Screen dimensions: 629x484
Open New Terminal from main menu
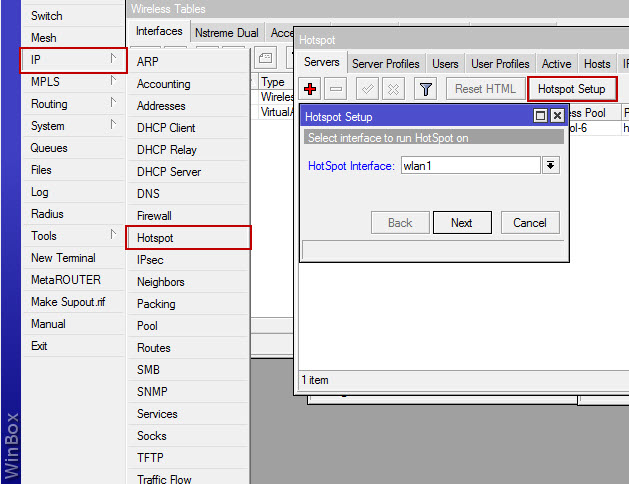[x=73, y=258]
